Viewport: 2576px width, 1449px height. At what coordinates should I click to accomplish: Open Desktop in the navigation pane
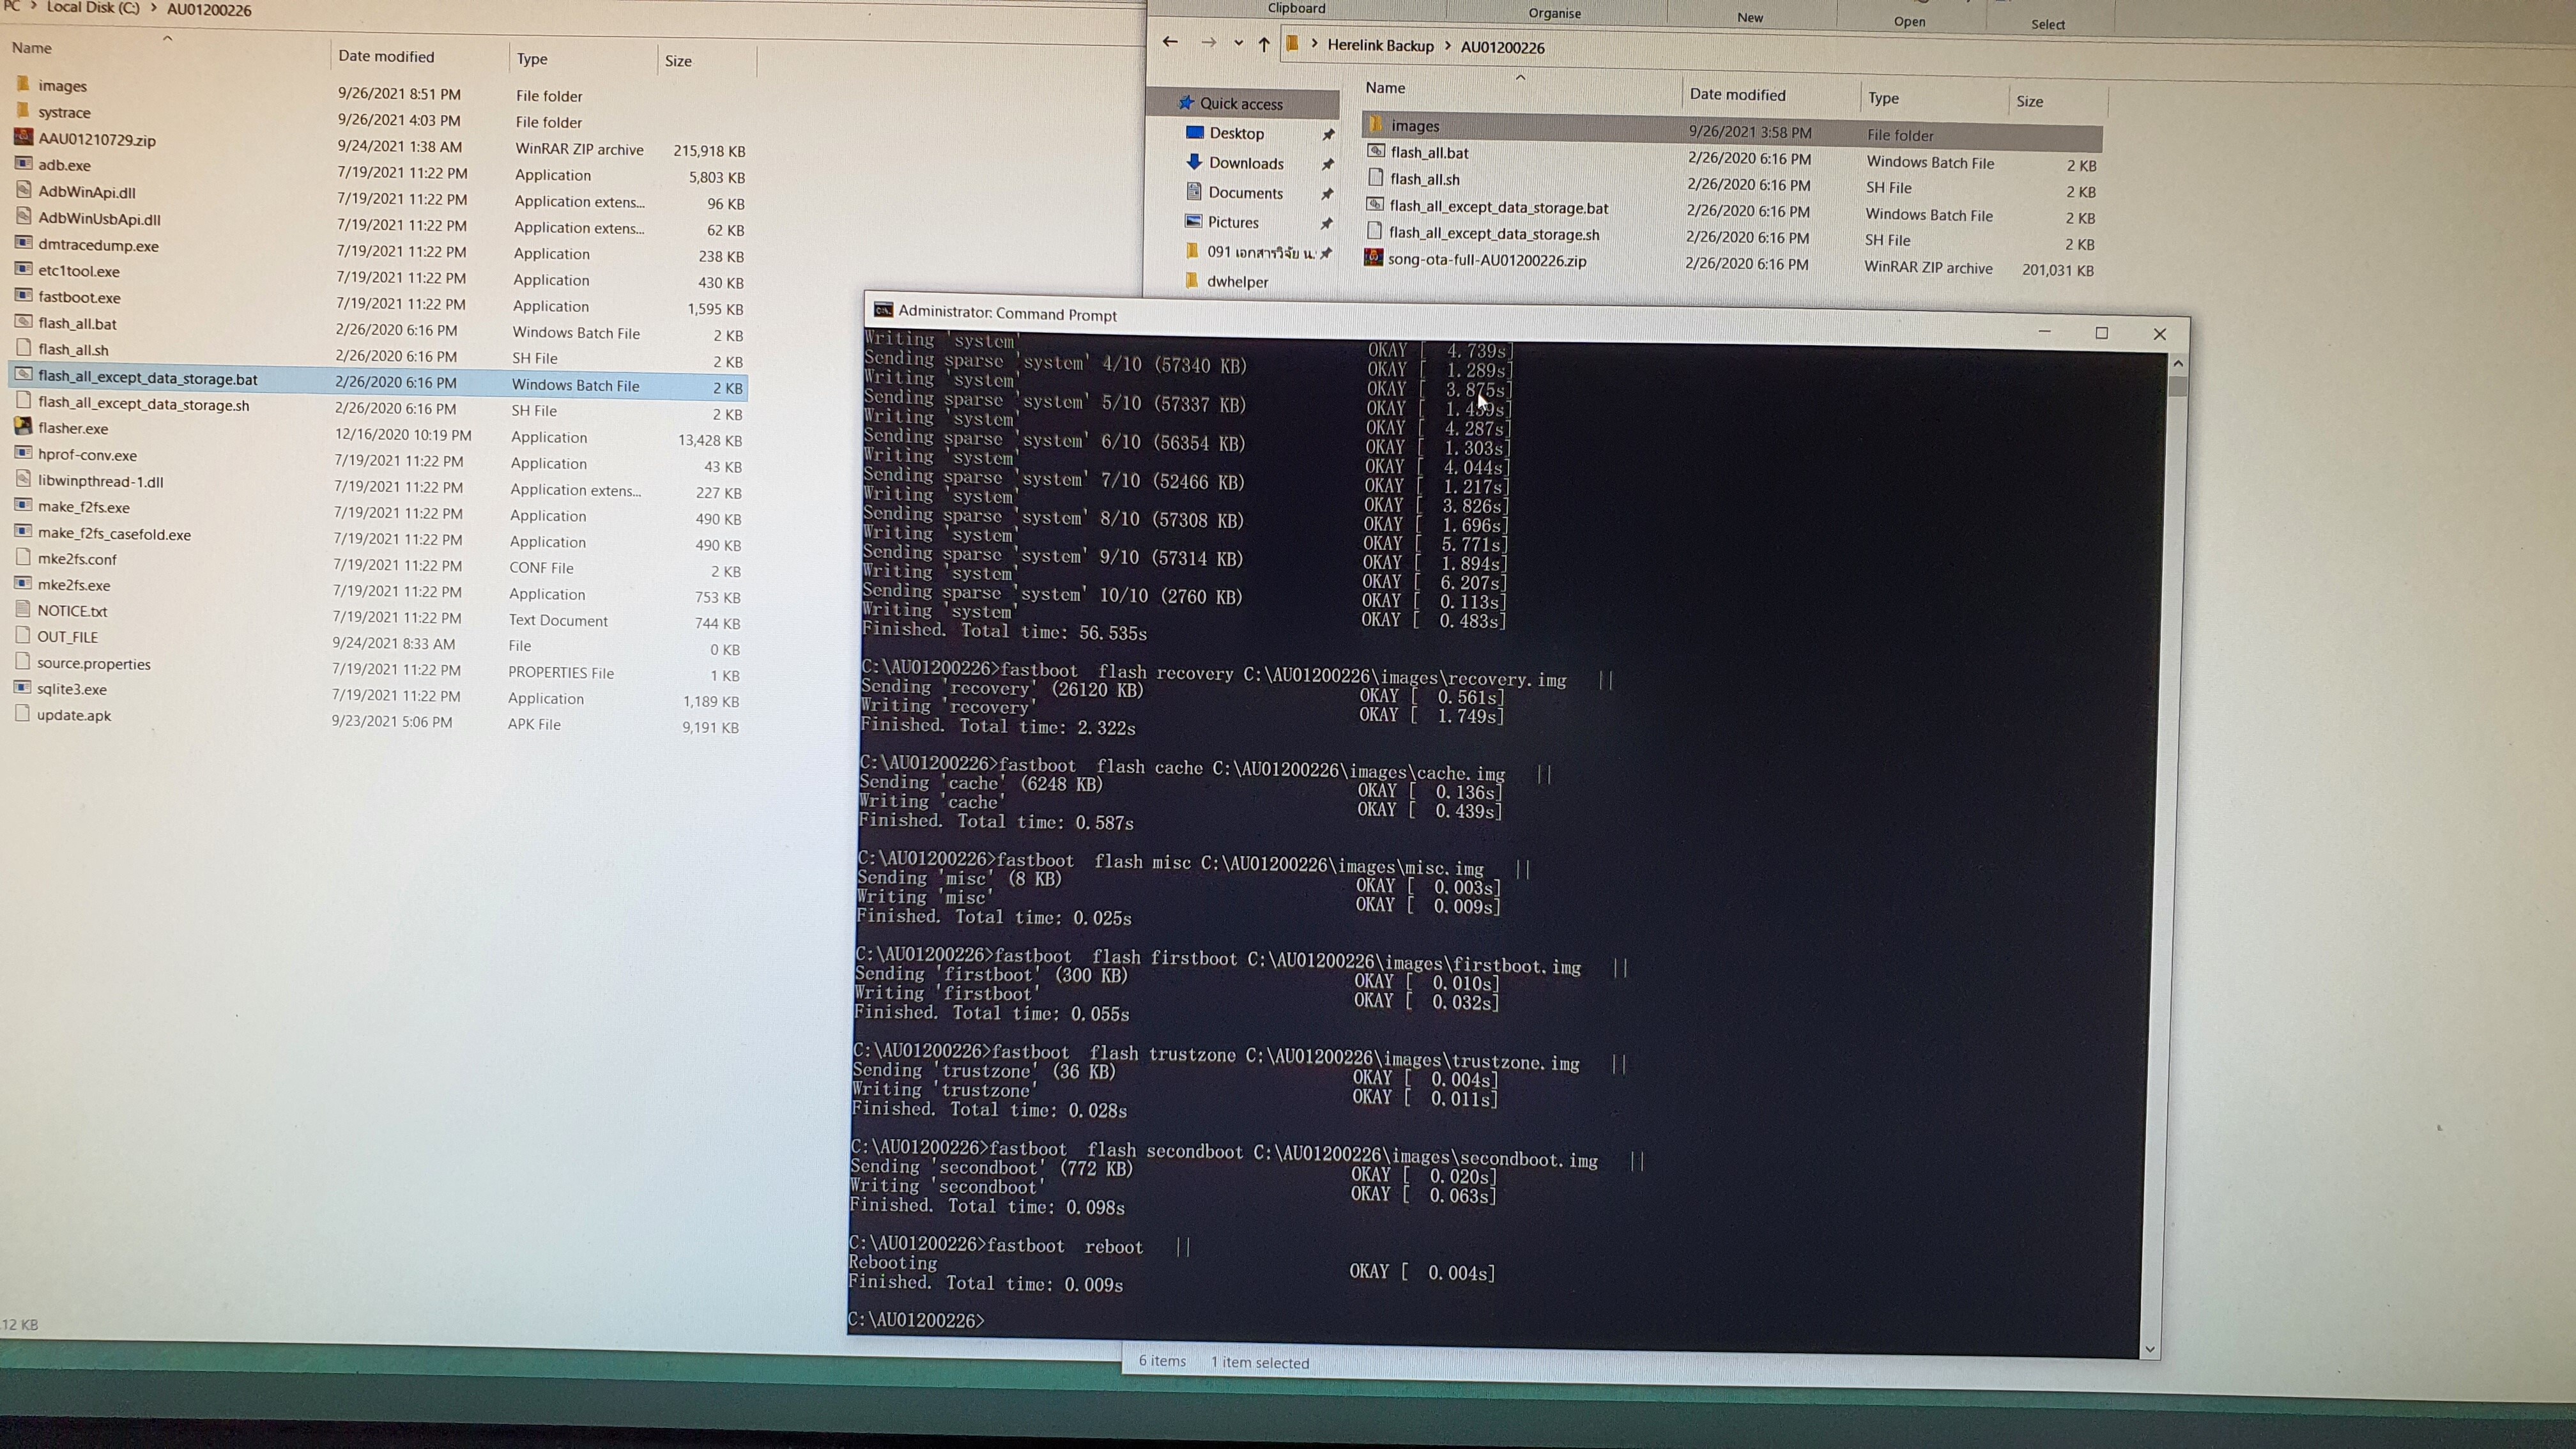[x=1236, y=133]
